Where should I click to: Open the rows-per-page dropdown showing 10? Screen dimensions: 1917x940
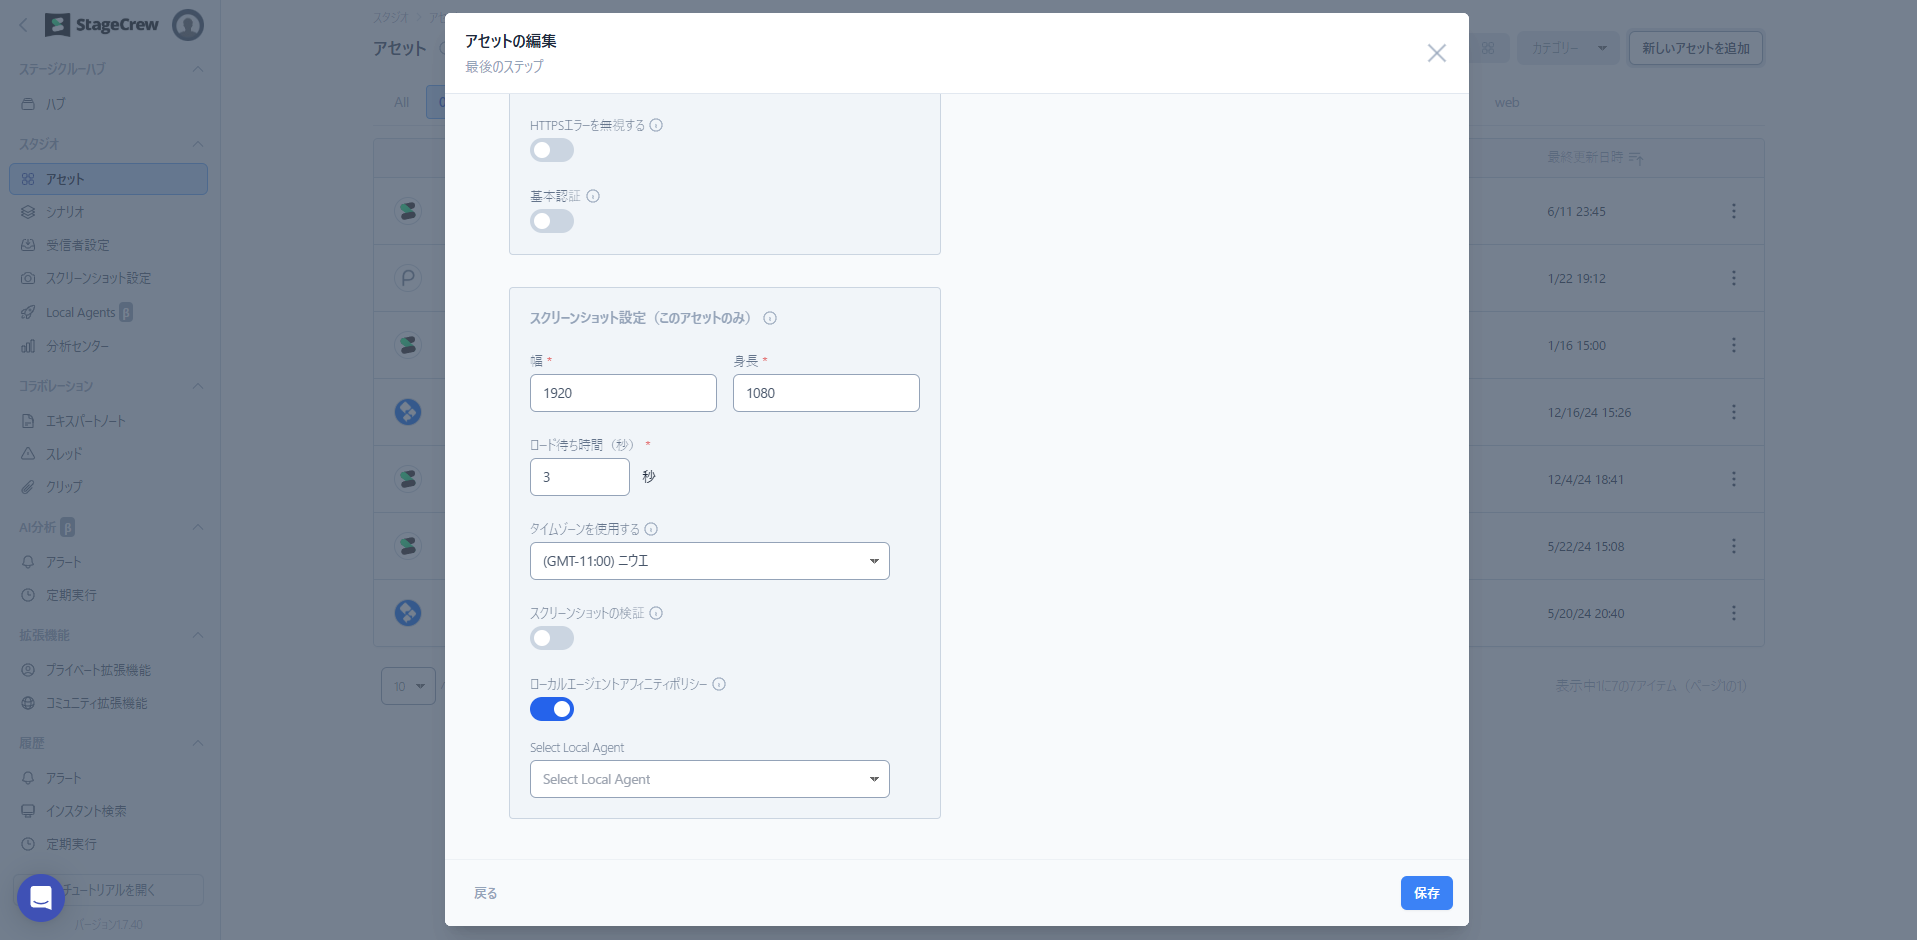[408, 686]
